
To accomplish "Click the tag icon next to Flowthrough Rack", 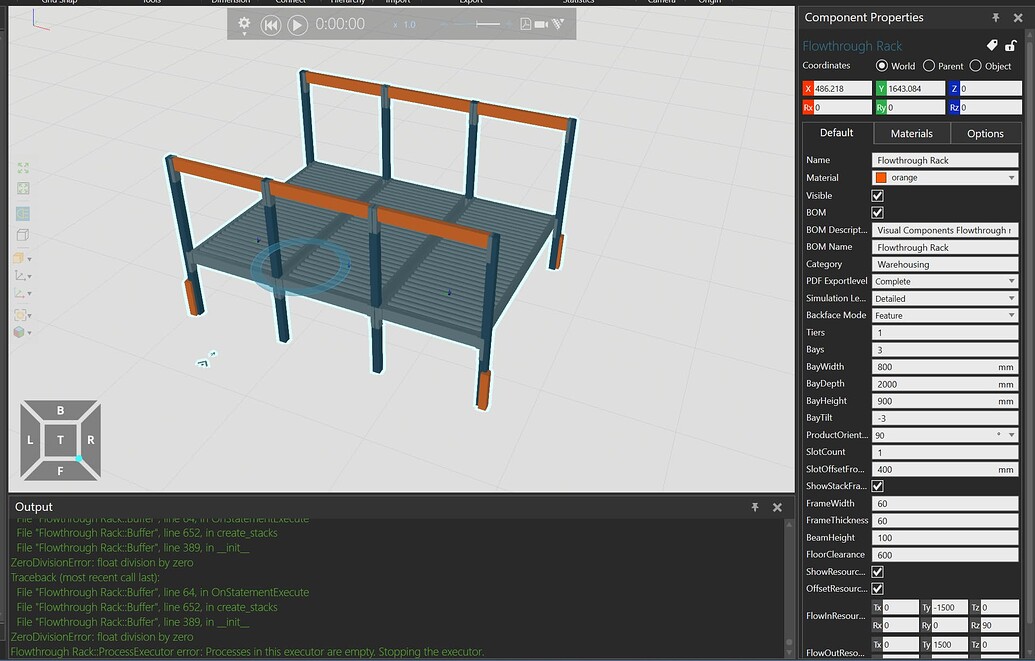I will click(991, 44).
